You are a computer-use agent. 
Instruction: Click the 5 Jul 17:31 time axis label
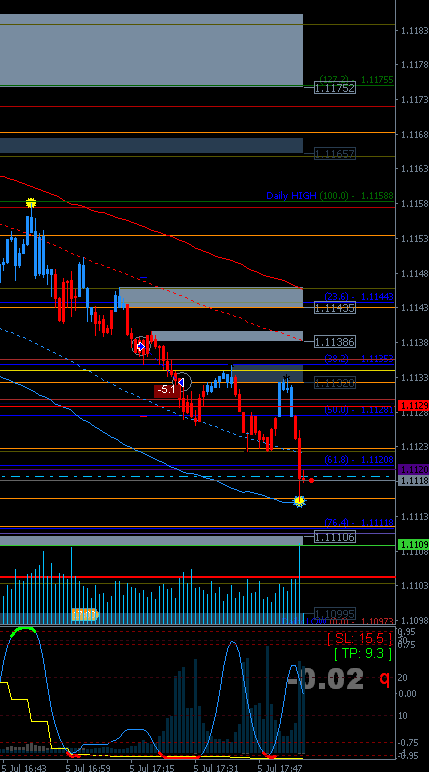point(216,768)
